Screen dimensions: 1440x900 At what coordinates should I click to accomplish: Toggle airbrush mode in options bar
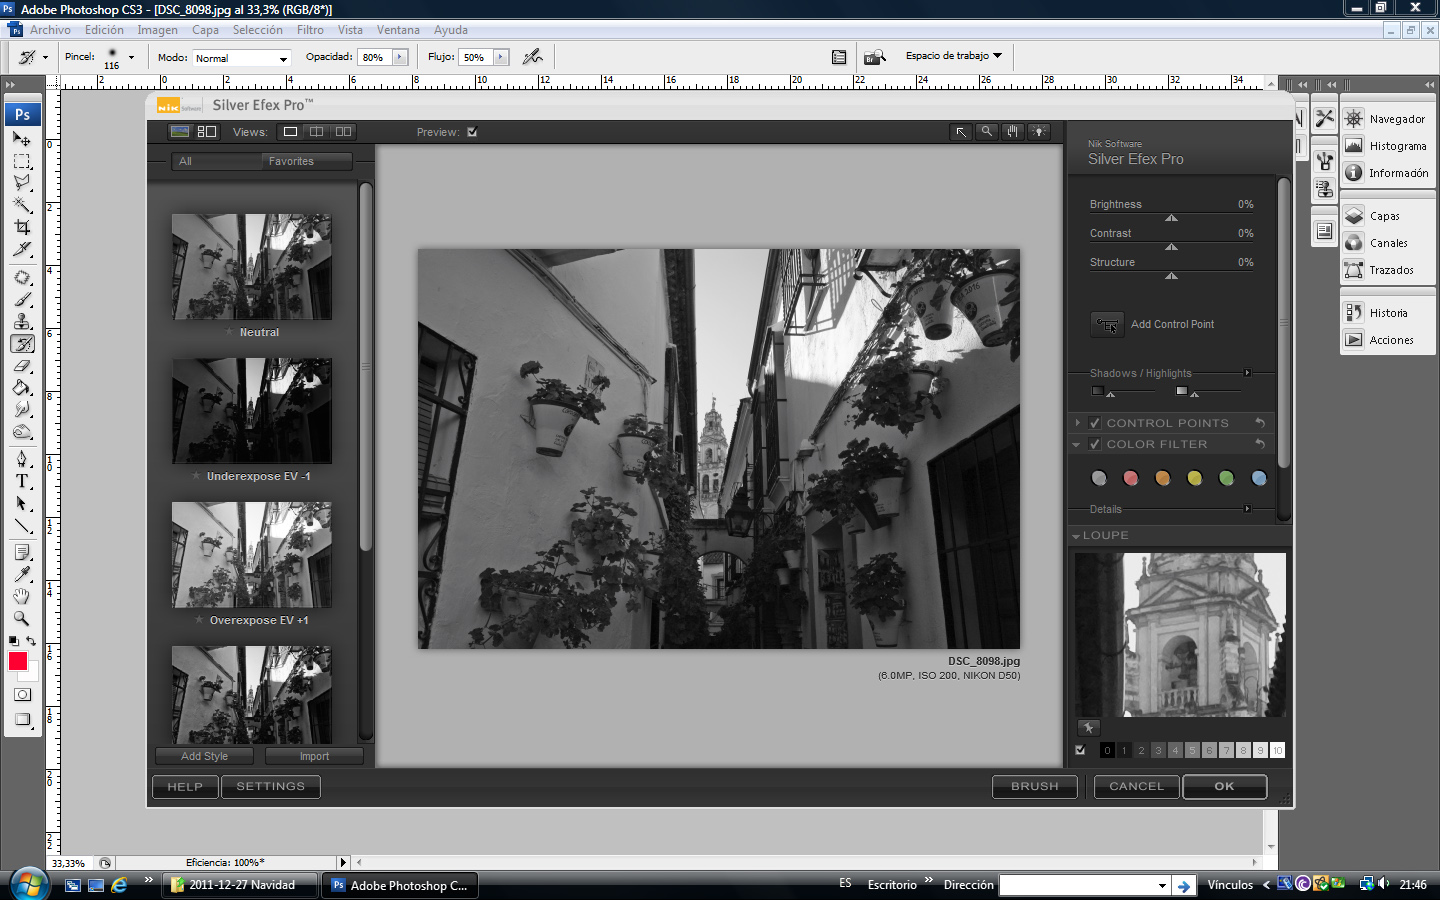533,57
